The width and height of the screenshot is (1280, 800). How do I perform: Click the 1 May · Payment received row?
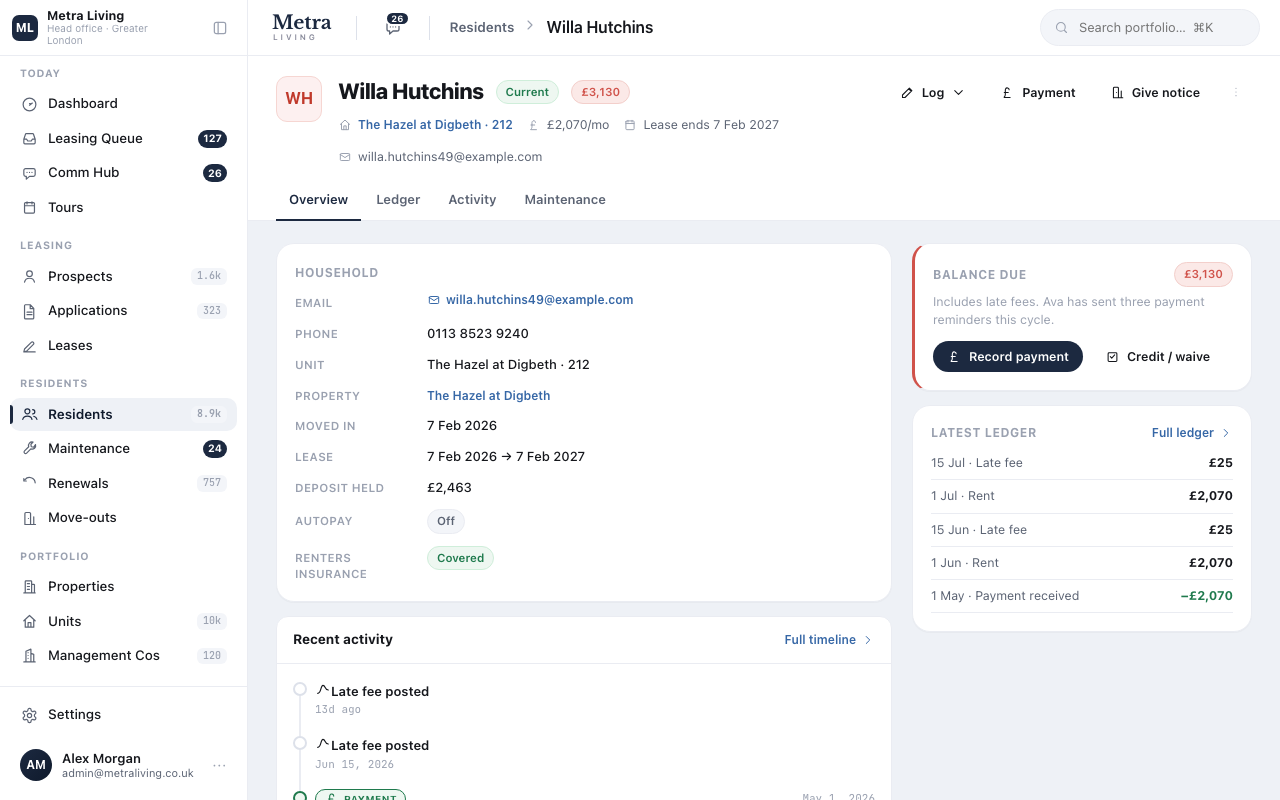1082,596
